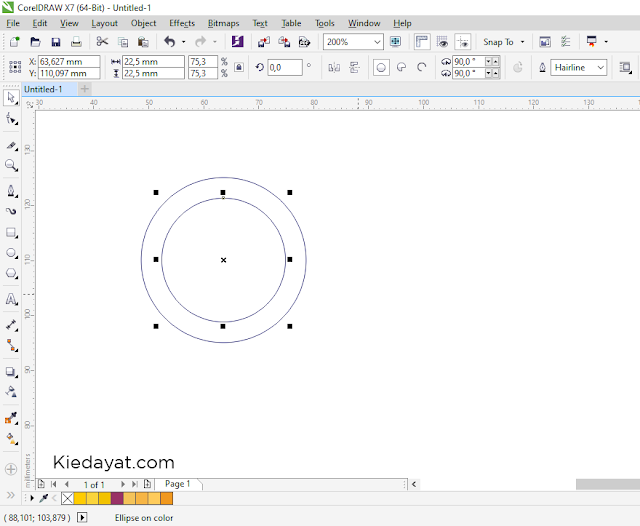
Task: Select the Drop Shadow tool
Action: click(11, 372)
